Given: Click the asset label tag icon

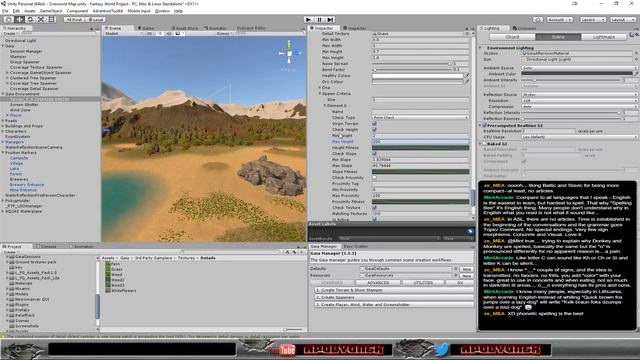Looking at the screenshot, I should (x=470, y=231).
